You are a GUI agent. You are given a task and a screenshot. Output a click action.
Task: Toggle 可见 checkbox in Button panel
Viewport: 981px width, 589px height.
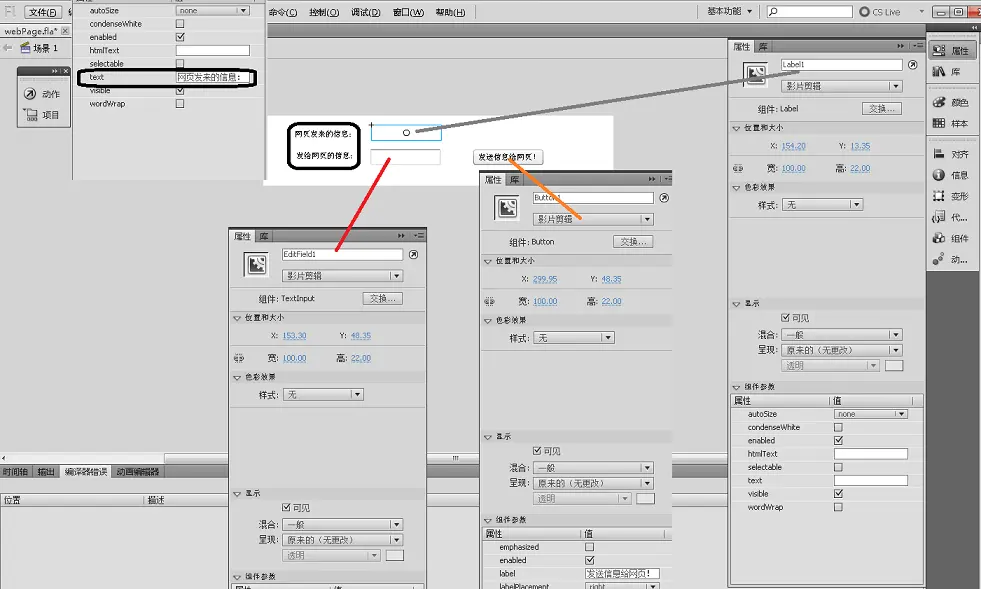tap(537, 450)
